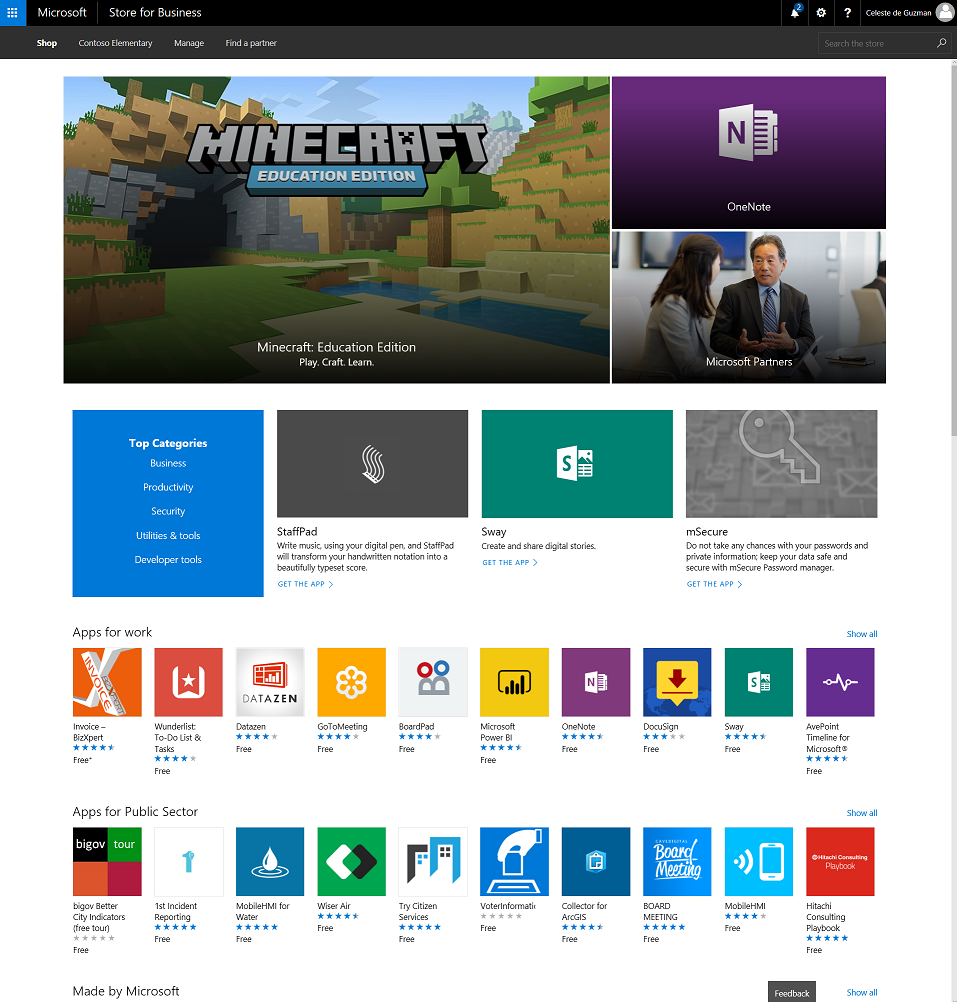
Task: Open the settings gear icon
Action: coord(821,13)
